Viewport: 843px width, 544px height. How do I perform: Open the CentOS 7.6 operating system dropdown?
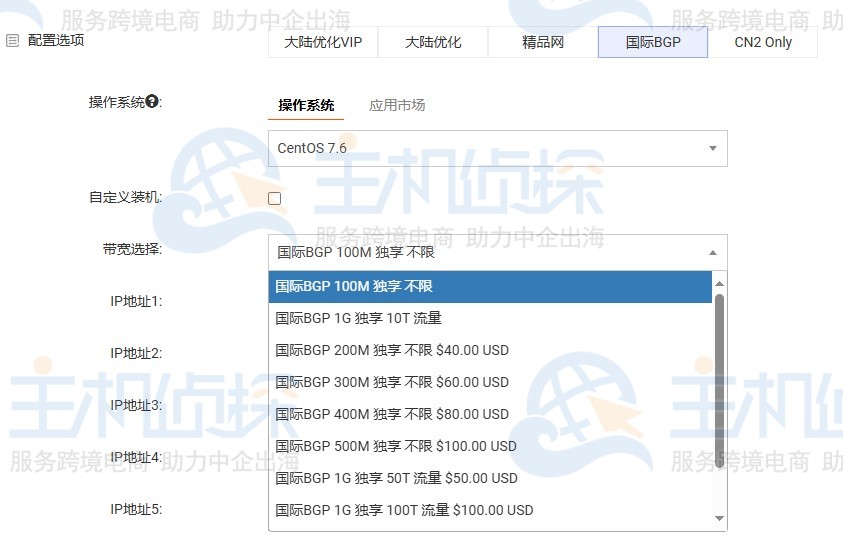(x=498, y=148)
